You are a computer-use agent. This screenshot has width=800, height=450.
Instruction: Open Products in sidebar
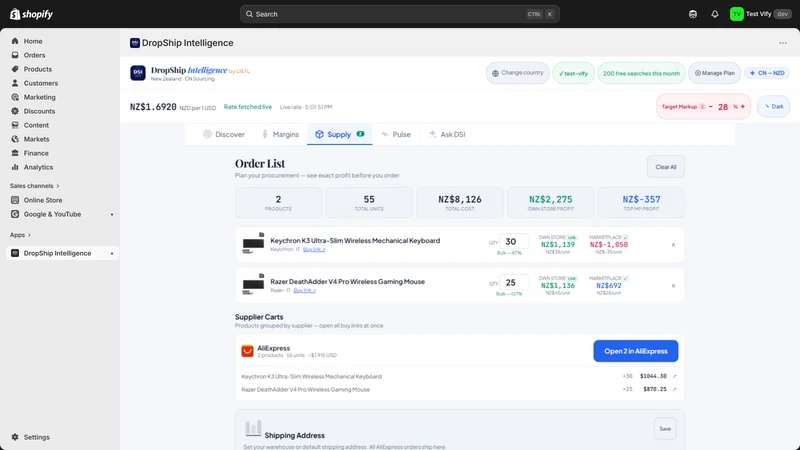click(x=37, y=69)
